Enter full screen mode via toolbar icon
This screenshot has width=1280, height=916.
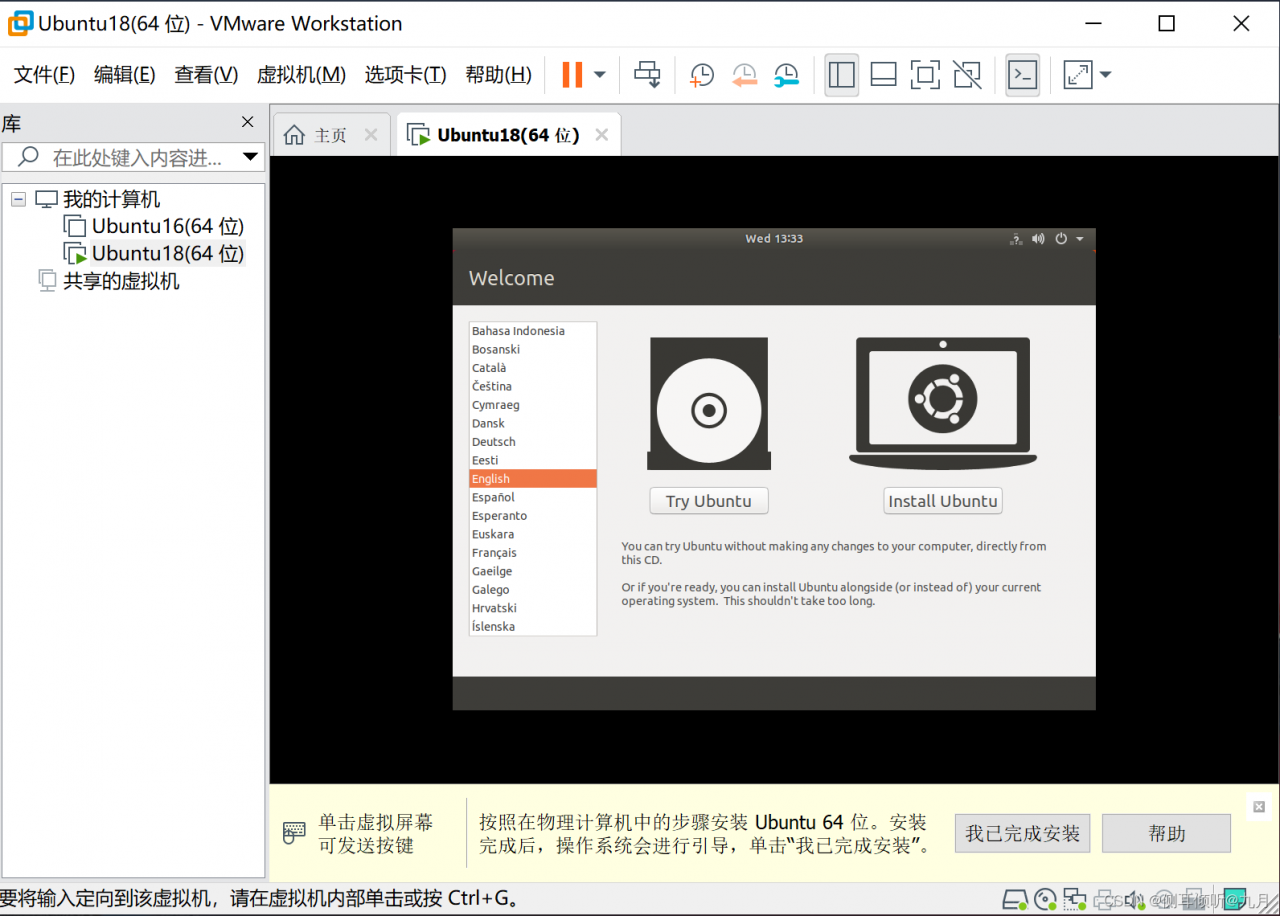coord(925,75)
